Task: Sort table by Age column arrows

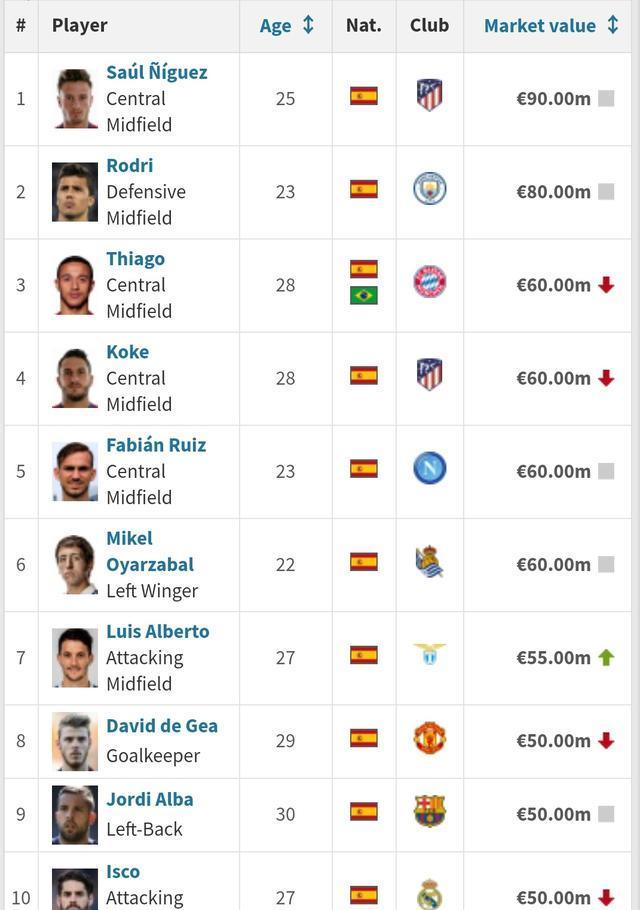Action: (308, 25)
